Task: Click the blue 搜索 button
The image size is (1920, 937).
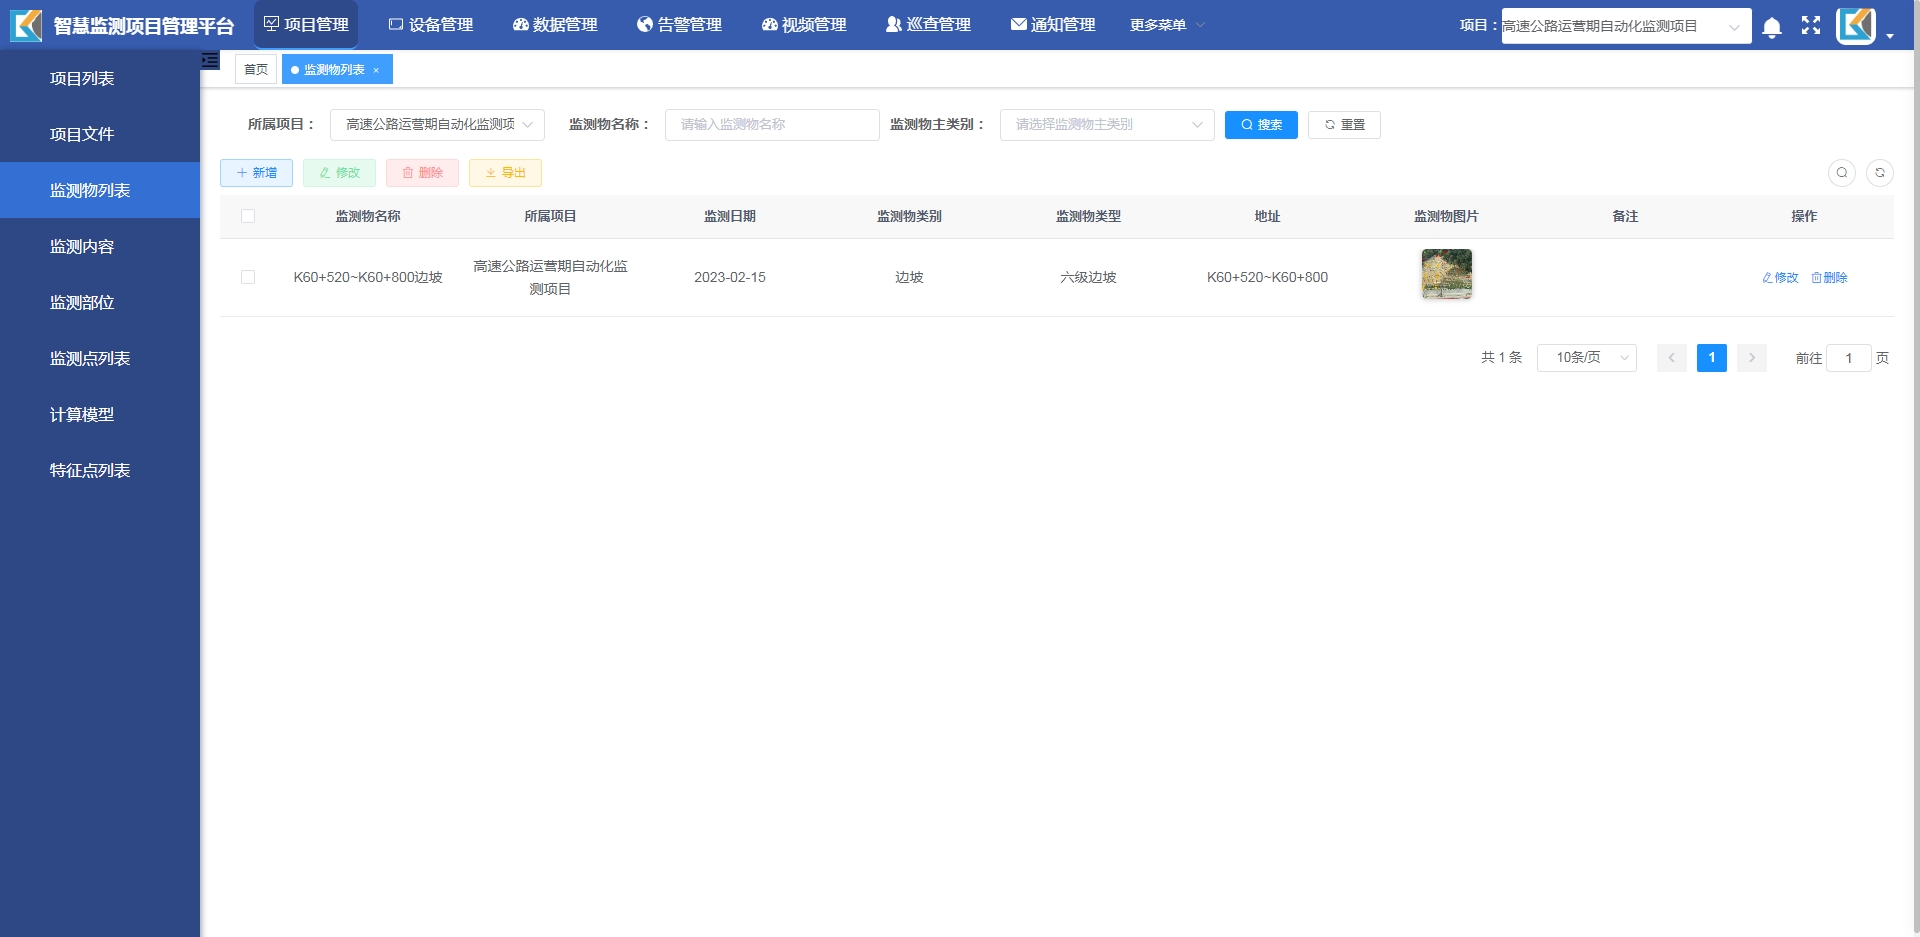Action: point(1261,125)
